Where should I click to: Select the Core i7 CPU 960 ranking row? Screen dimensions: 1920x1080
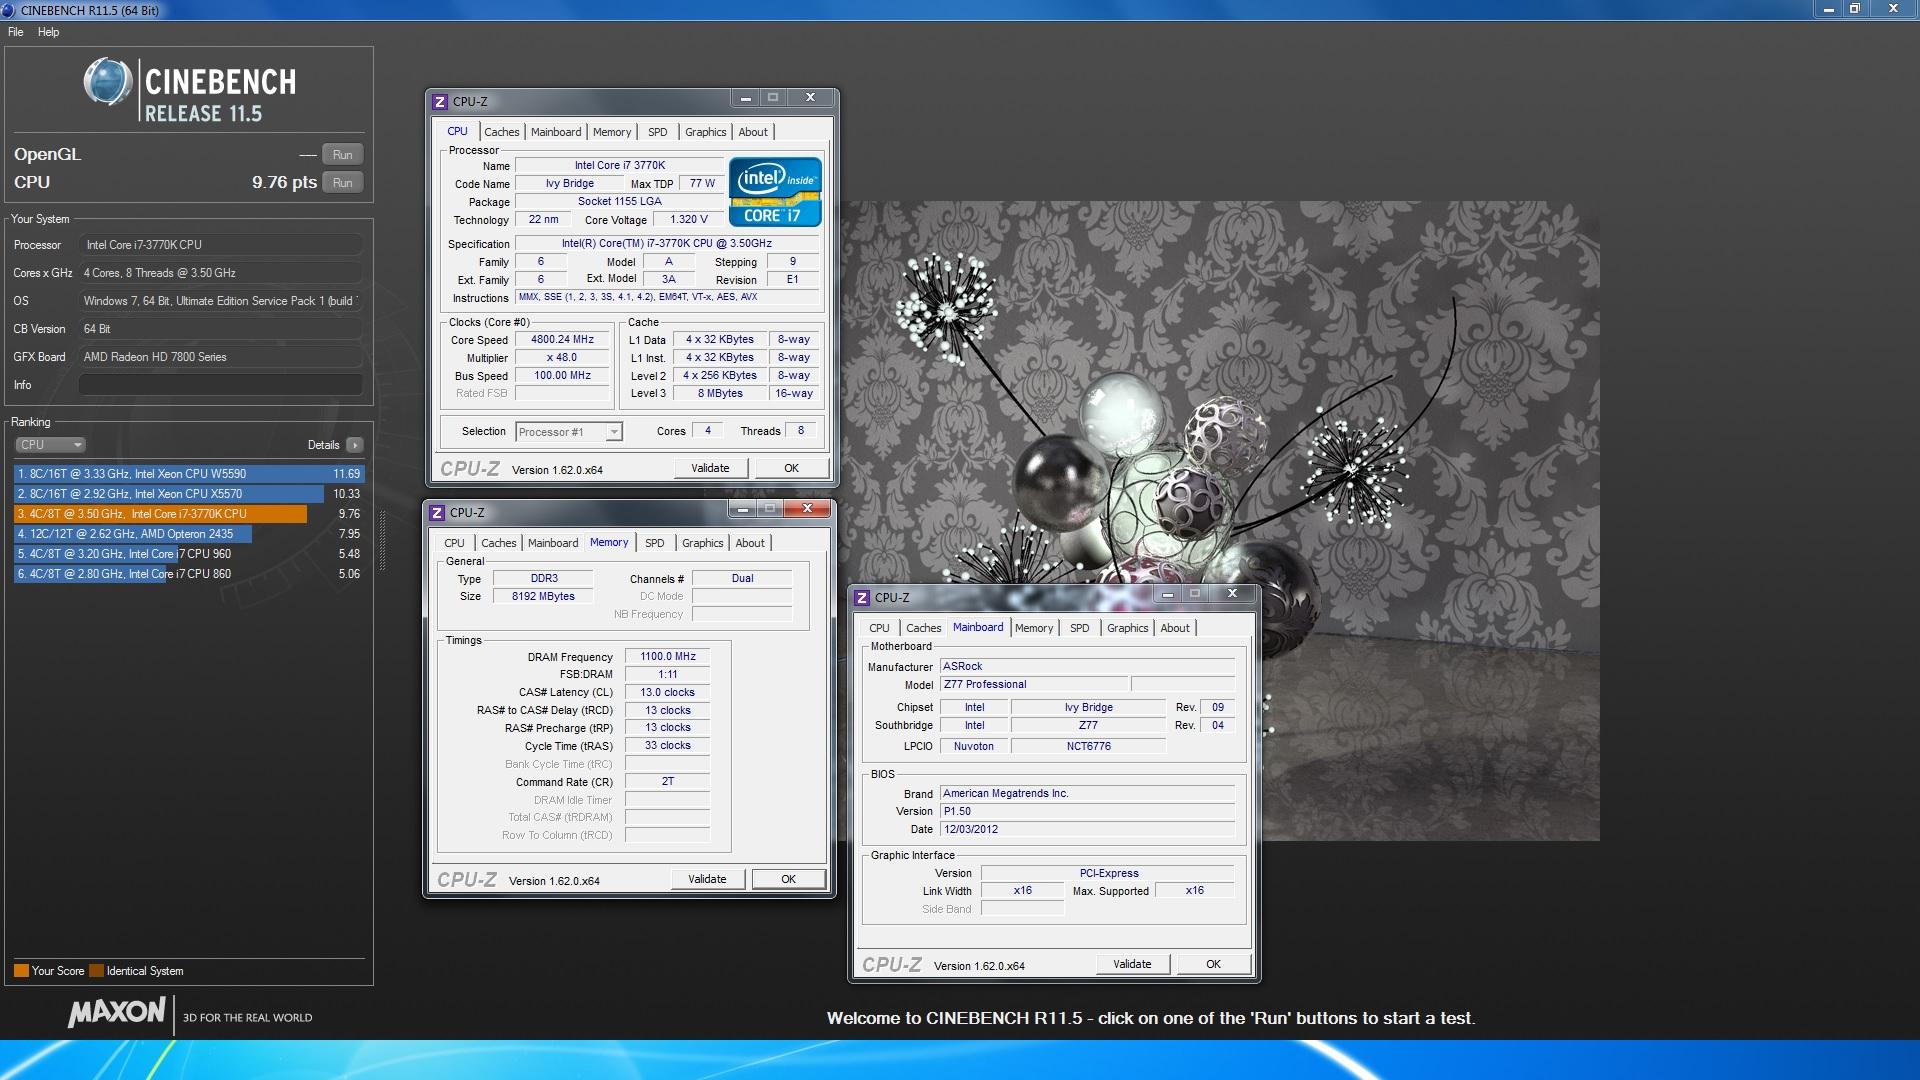click(x=189, y=554)
